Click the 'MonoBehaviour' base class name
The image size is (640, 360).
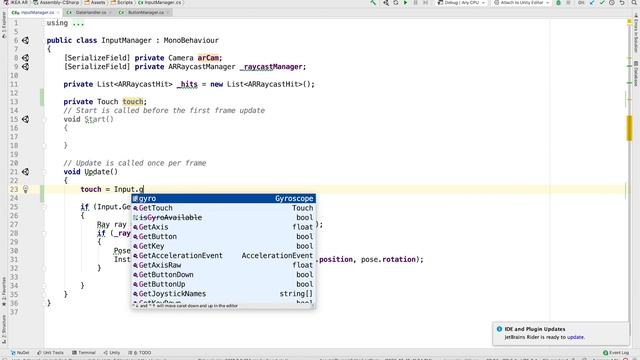191,40
